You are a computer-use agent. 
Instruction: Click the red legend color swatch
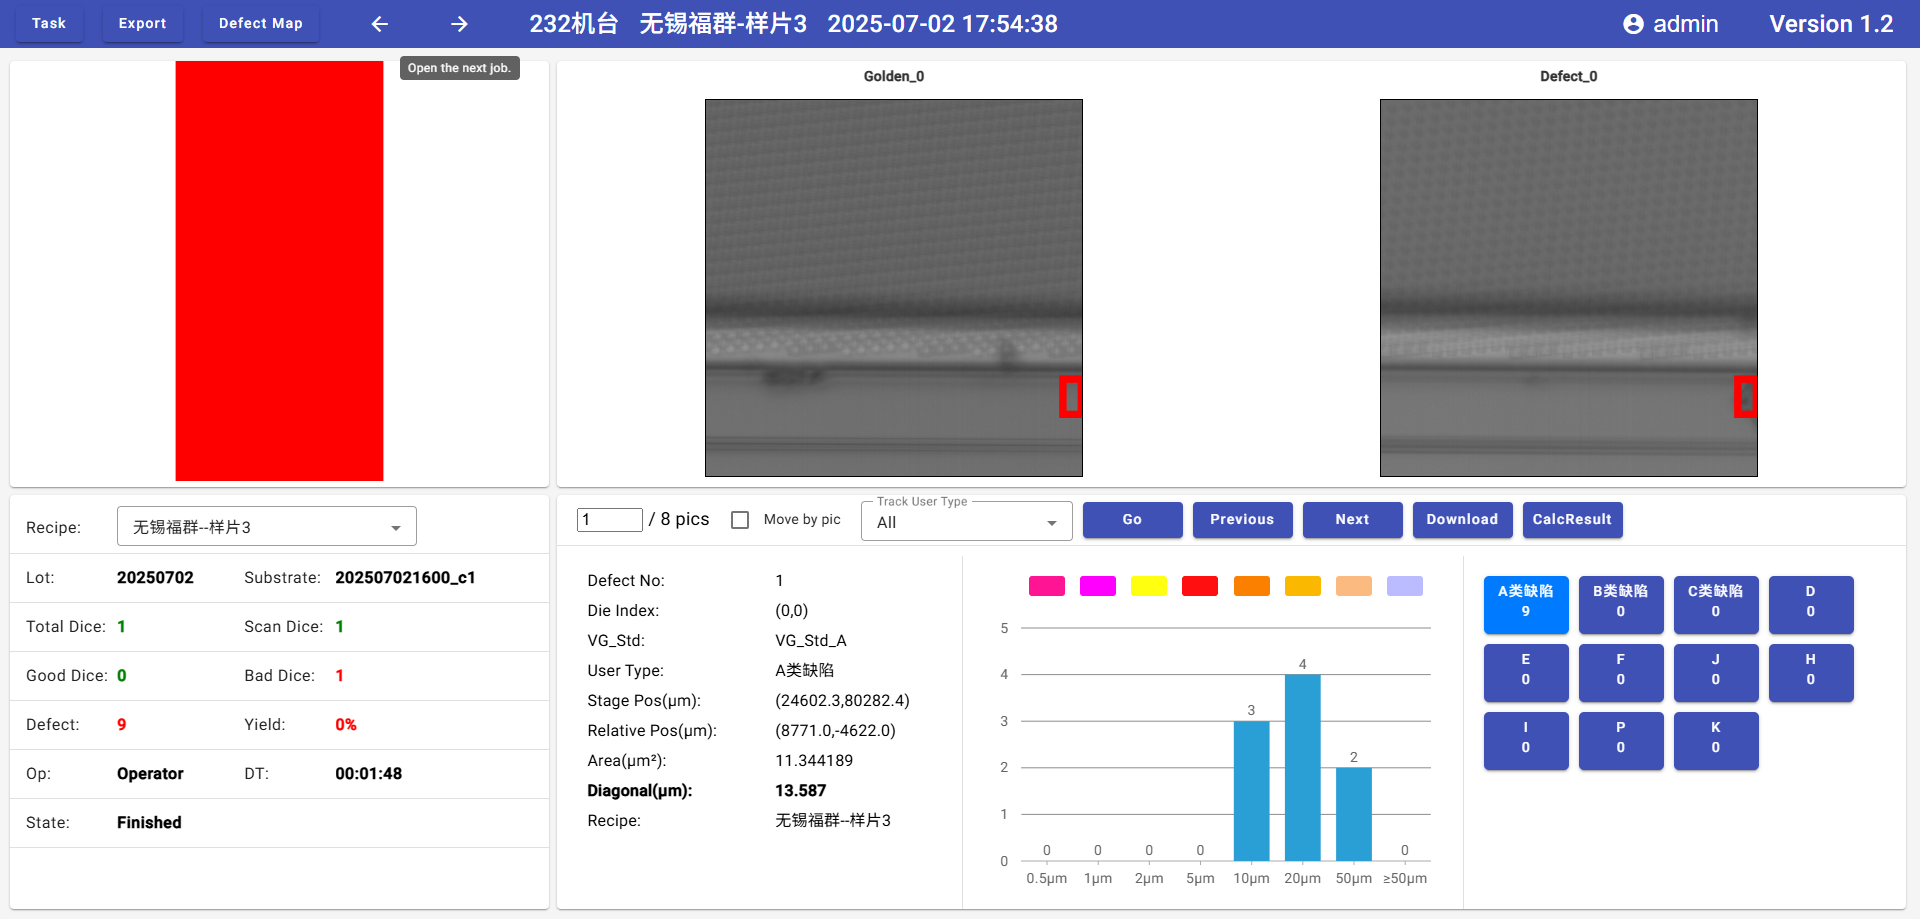click(x=1200, y=586)
